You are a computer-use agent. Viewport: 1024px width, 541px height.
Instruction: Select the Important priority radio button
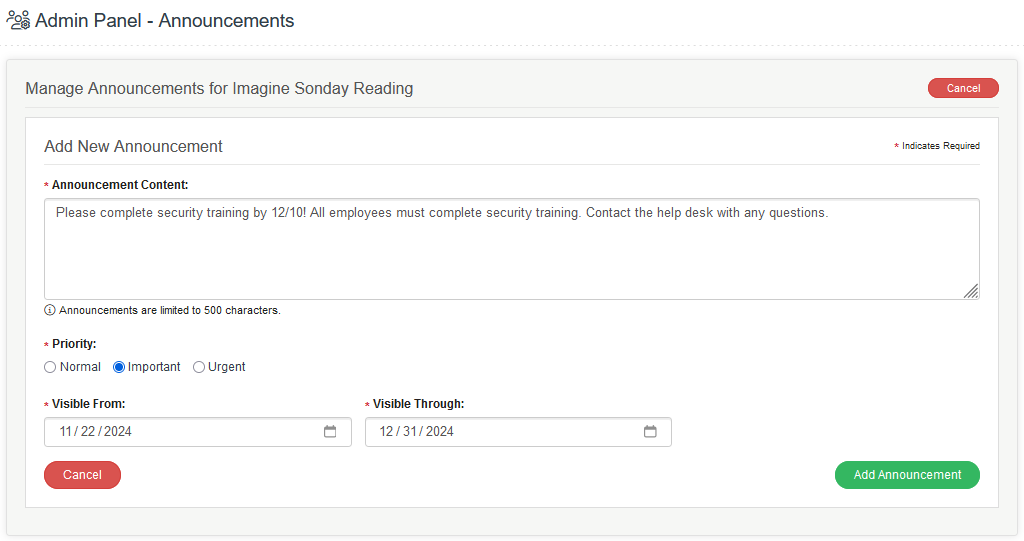[119, 367]
